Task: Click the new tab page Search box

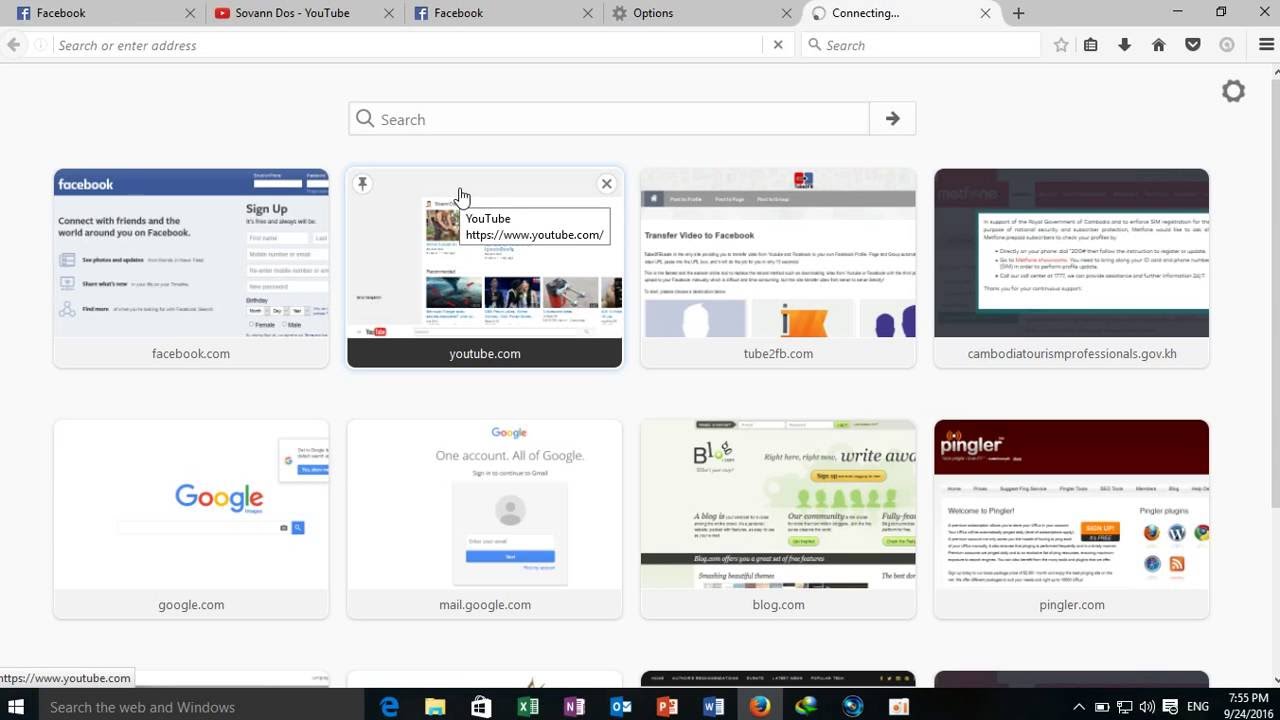Action: pos(609,119)
